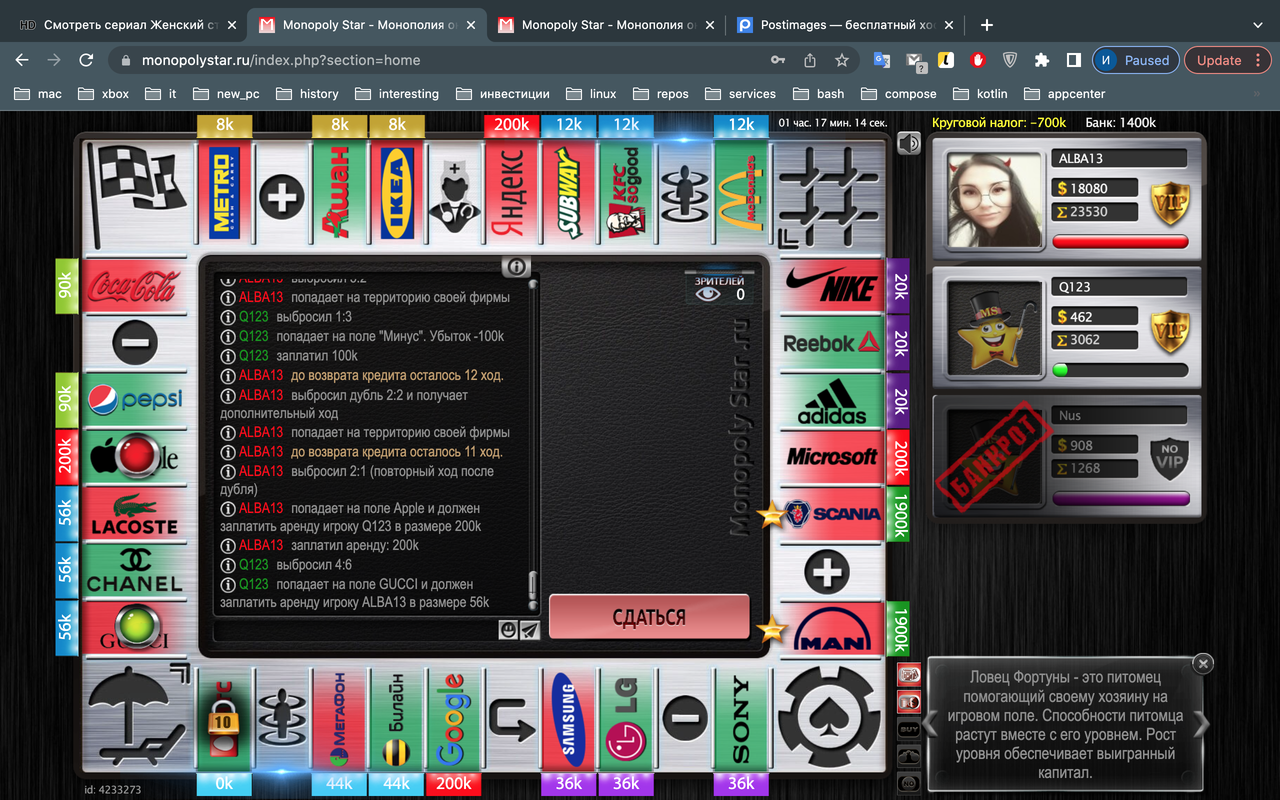Click the McDonald's board cell

point(741,193)
